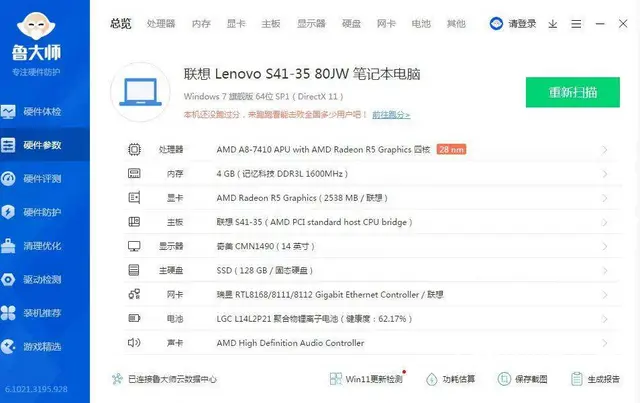Open 游戏精选 pacman icon
Viewport: 640px width, 403px height.
click(x=8, y=346)
